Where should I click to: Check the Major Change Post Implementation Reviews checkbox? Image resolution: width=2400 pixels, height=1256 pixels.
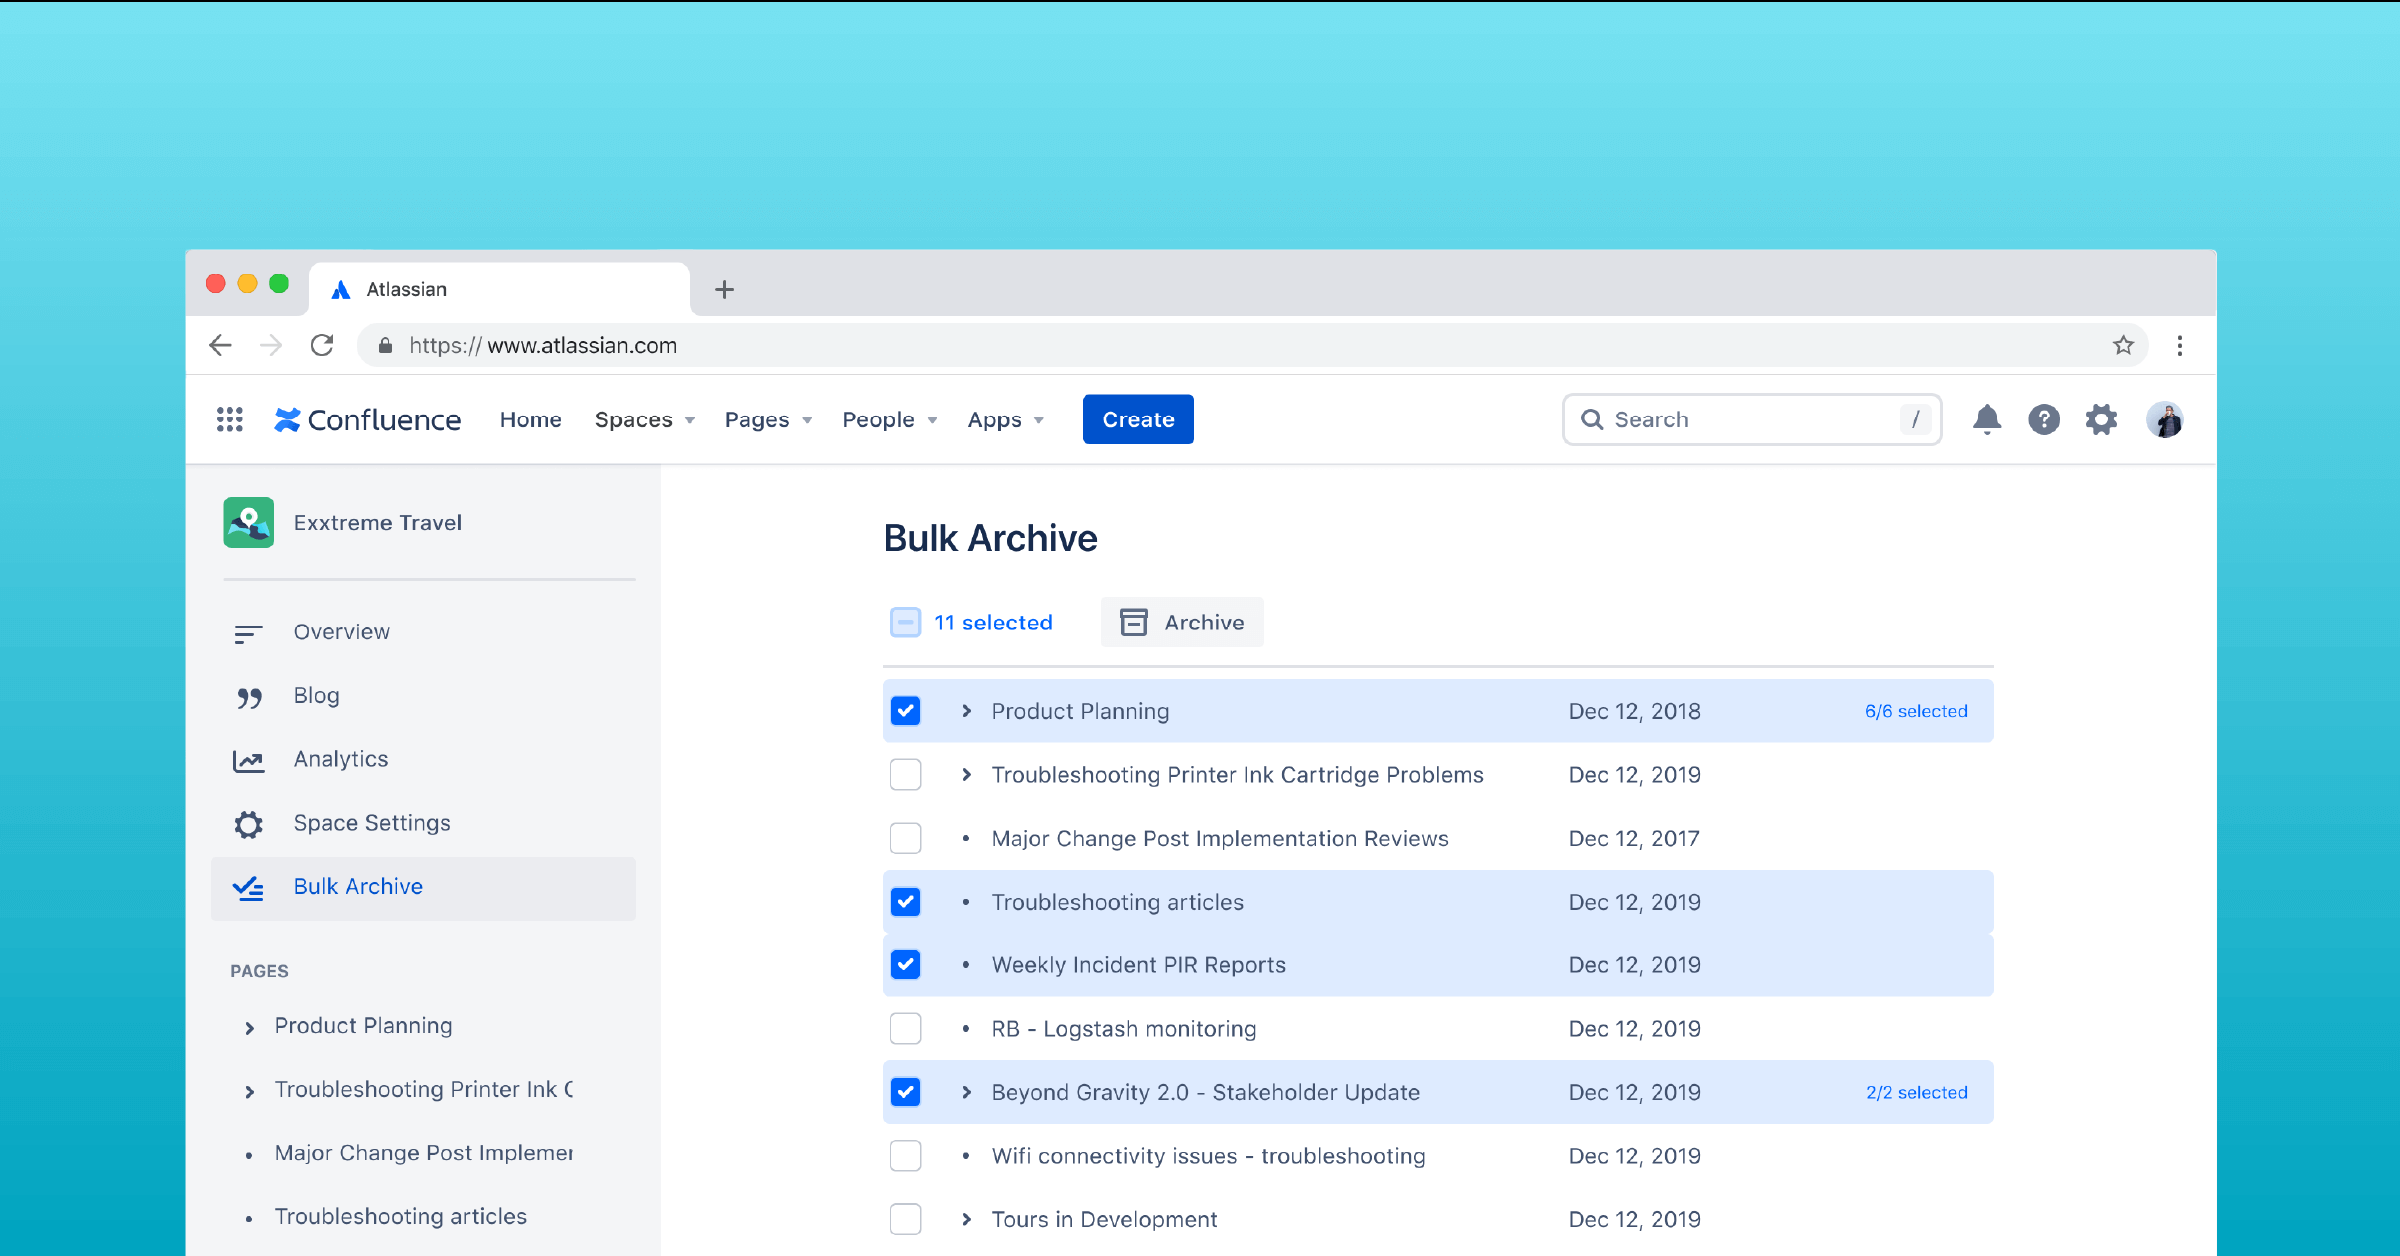pos(906,838)
